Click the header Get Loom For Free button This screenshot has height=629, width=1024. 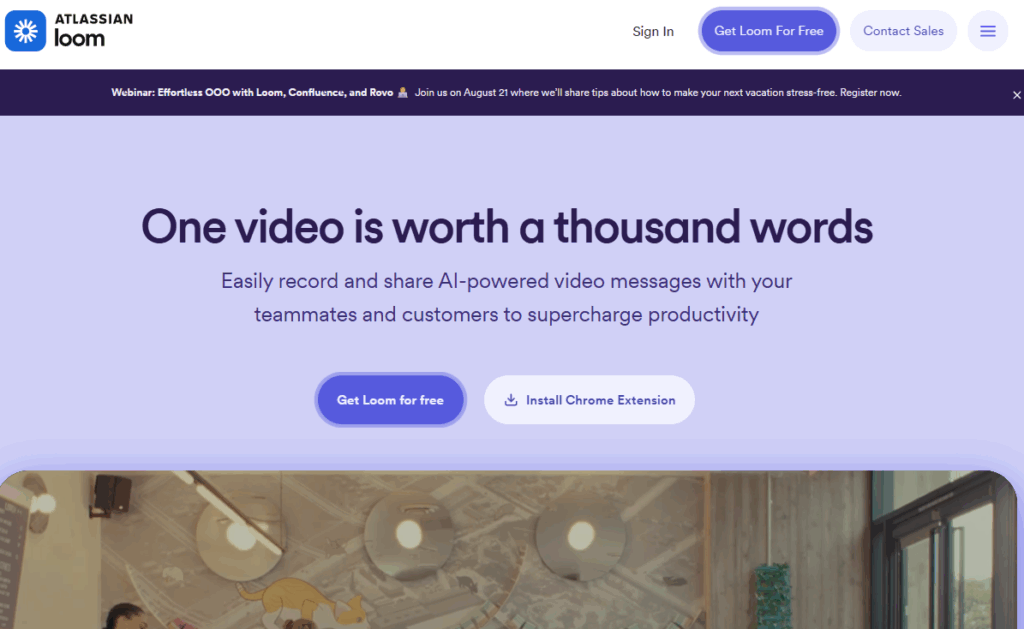pos(769,31)
